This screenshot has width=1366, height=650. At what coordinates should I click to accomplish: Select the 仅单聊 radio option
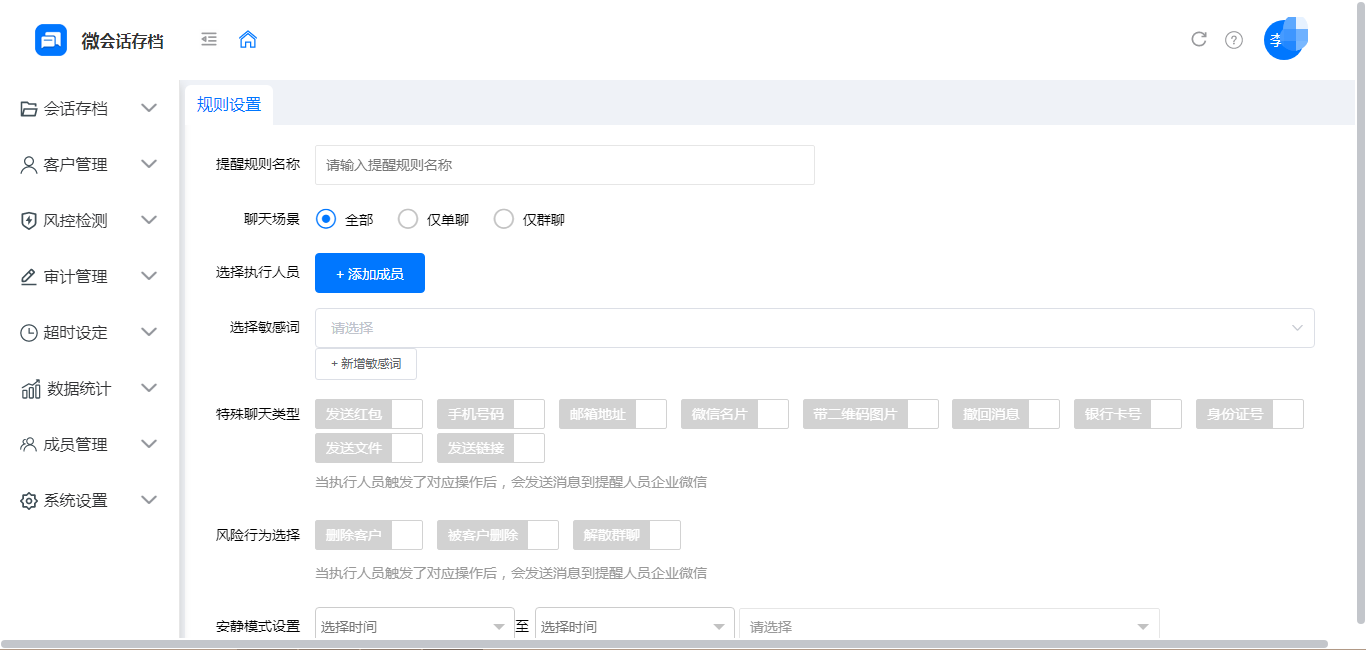point(408,218)
